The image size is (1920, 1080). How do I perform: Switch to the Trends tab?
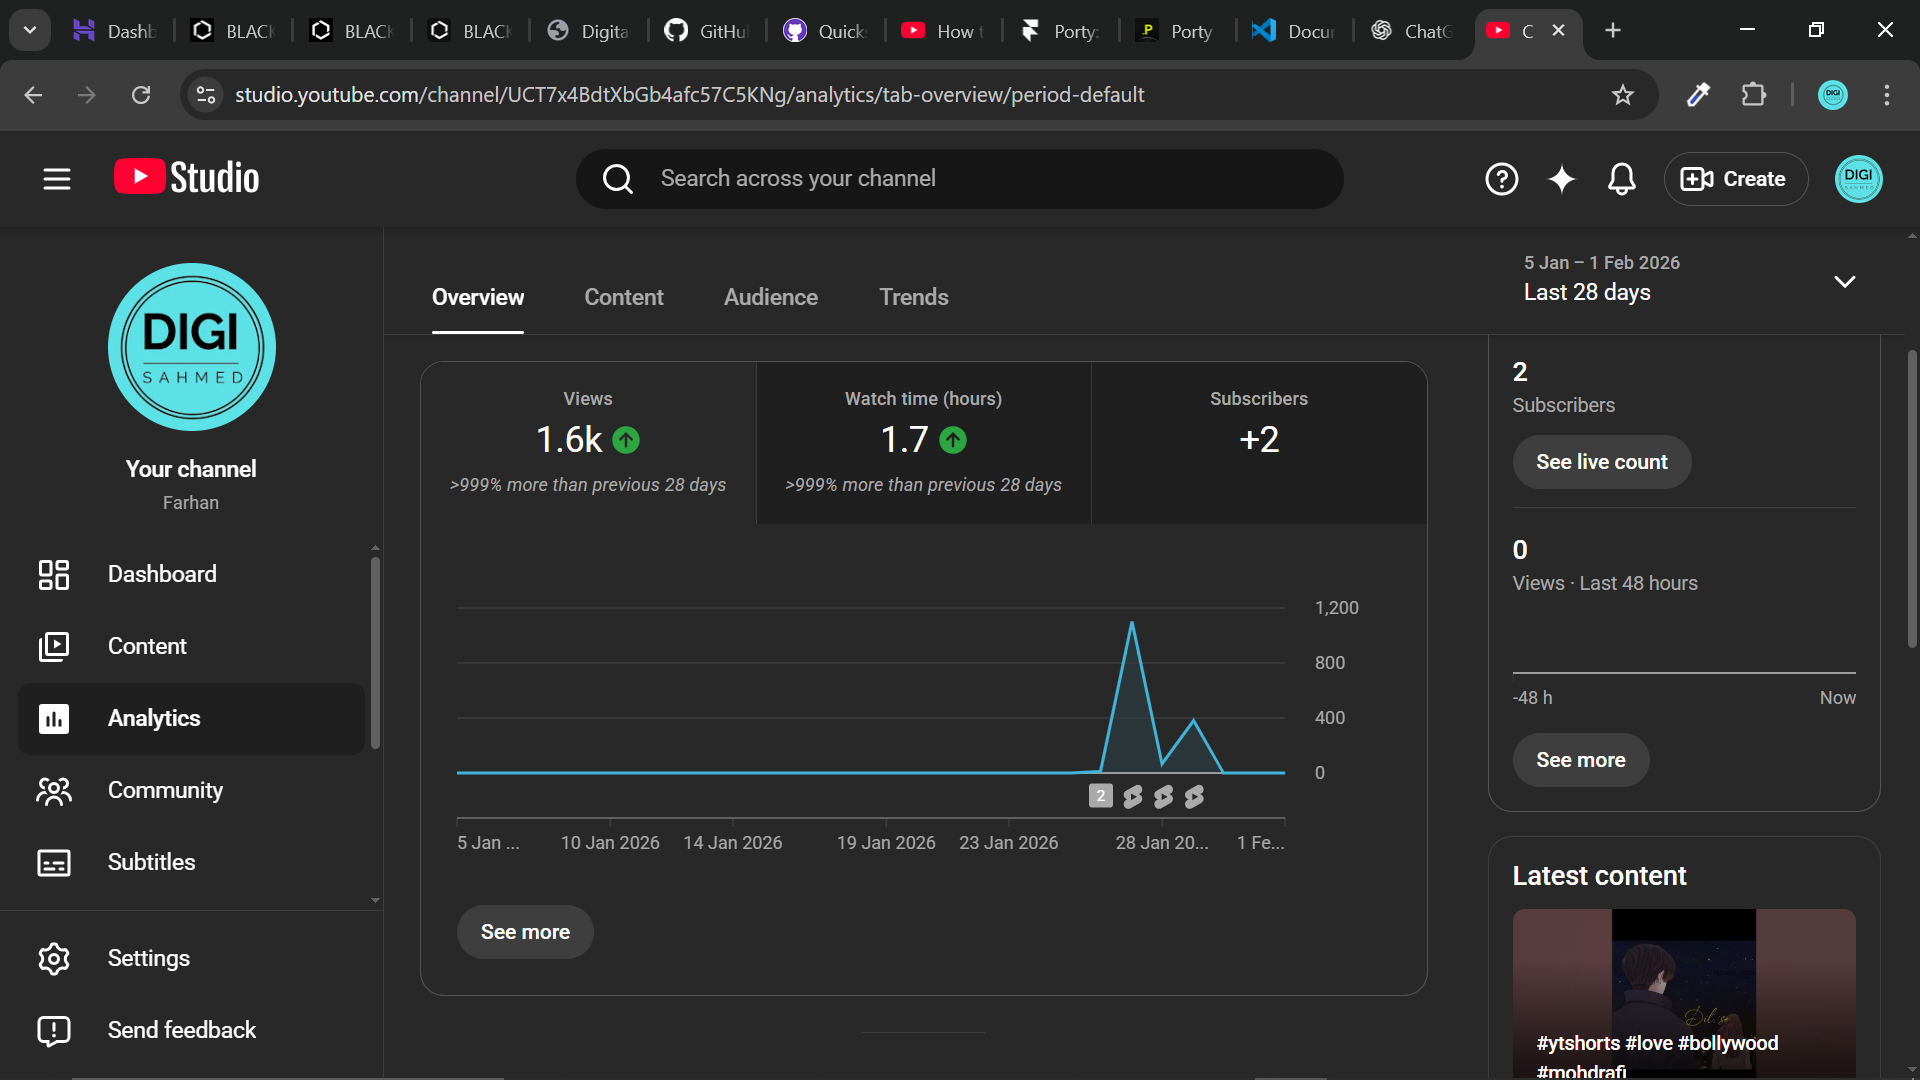pyautogui.click(x=913, y=297)
